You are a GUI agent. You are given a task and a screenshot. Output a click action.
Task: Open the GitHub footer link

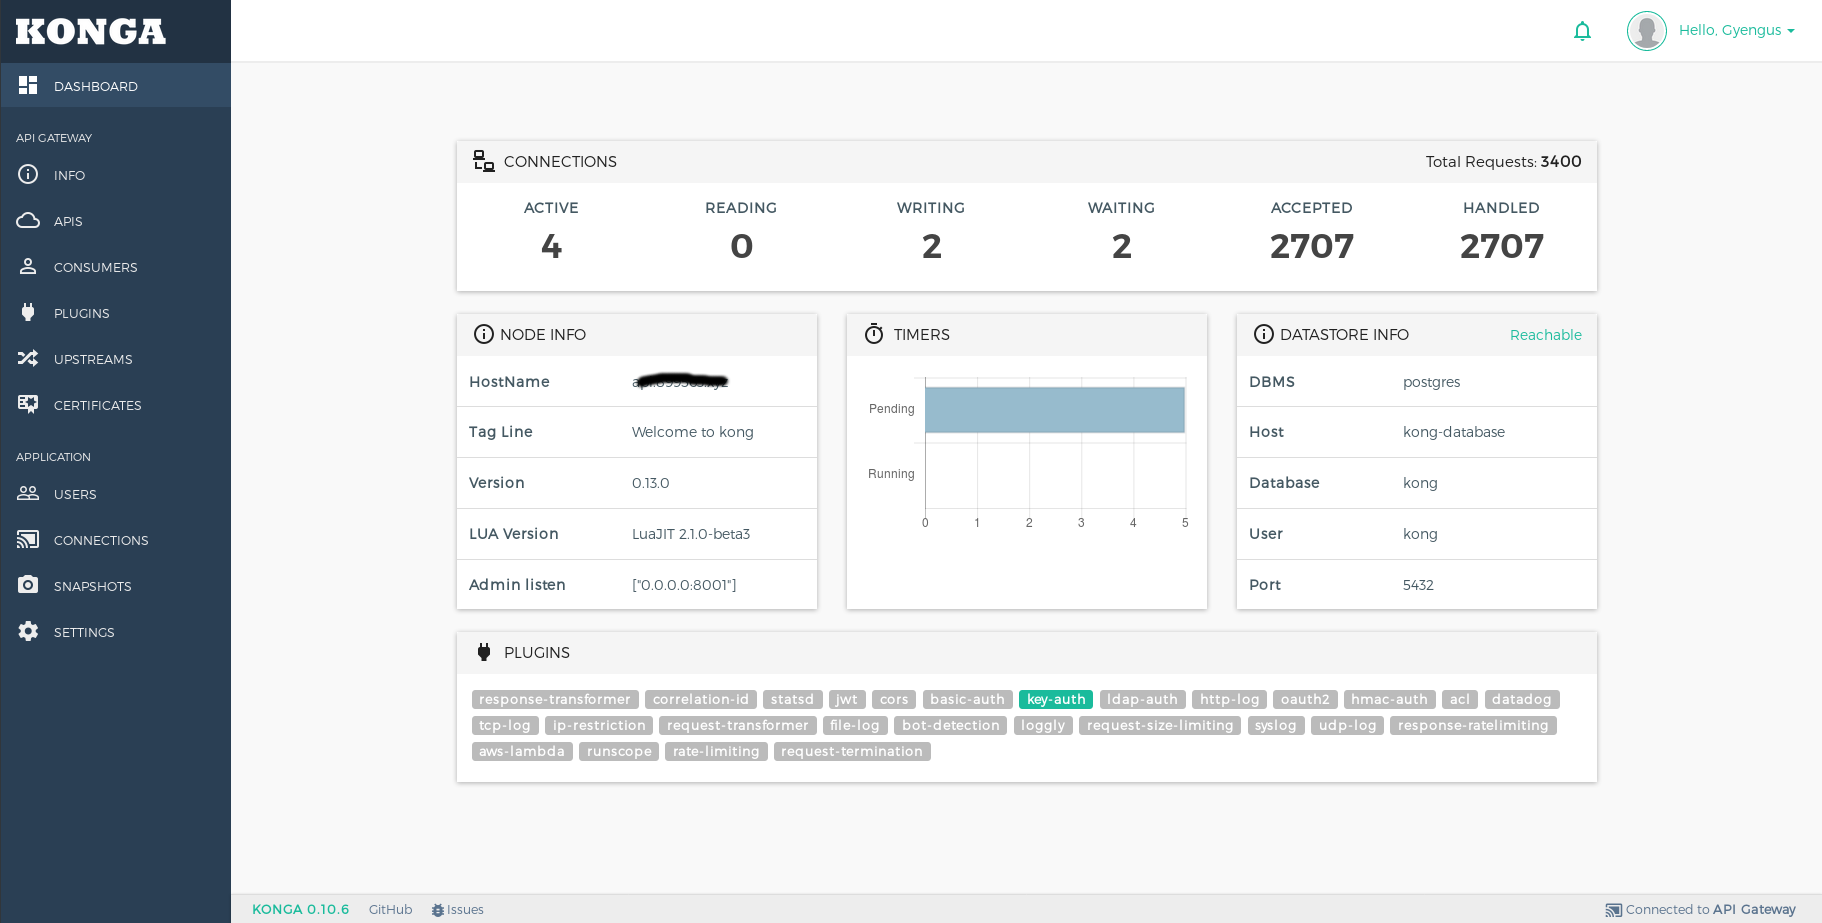(390, 910)
